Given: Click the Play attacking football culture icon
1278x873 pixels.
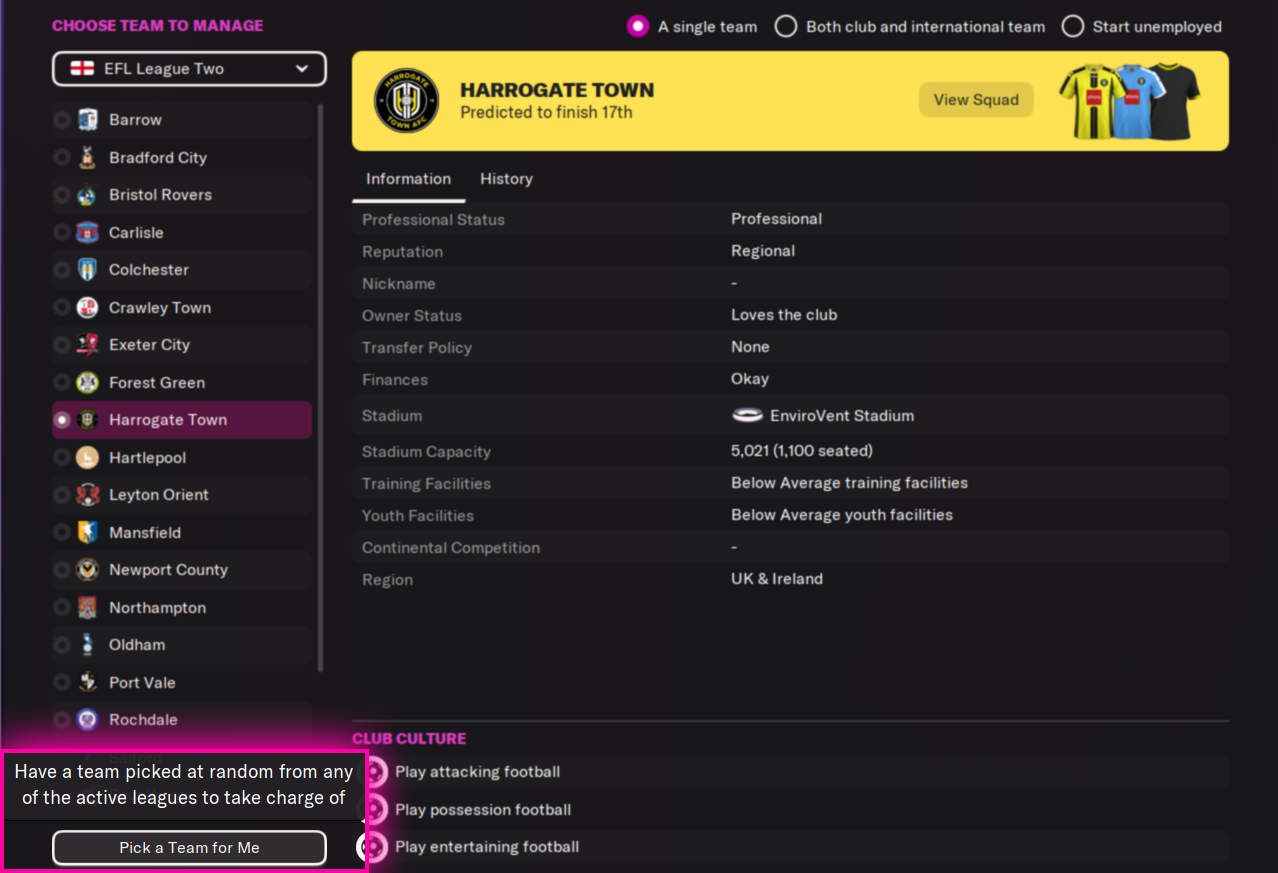Looking at the screenshot, I should (x=375, y=772).
